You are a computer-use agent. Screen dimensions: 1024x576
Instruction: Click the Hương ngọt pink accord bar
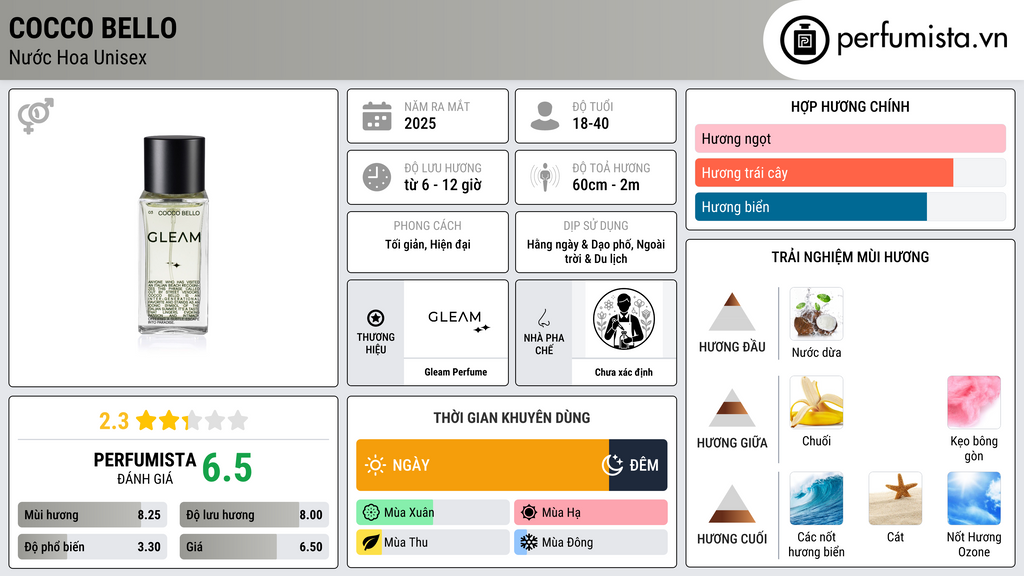(850, 138)
